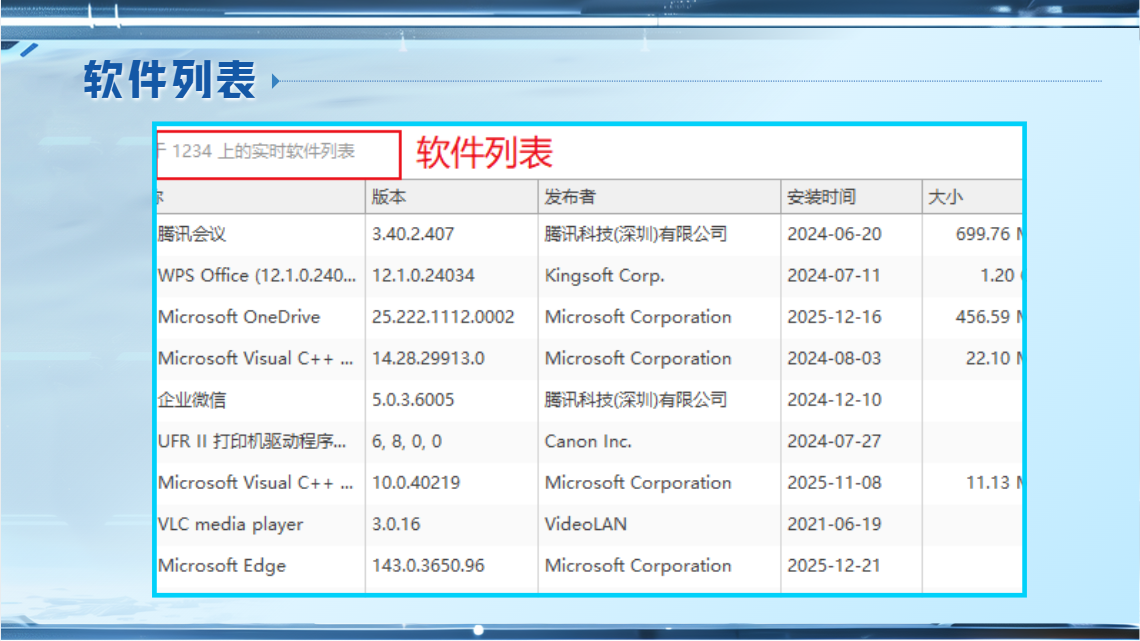Click size value 1.20 in WPS row
The width and height of the screenshot is (1140, 641).
click(x=997, y=275)
